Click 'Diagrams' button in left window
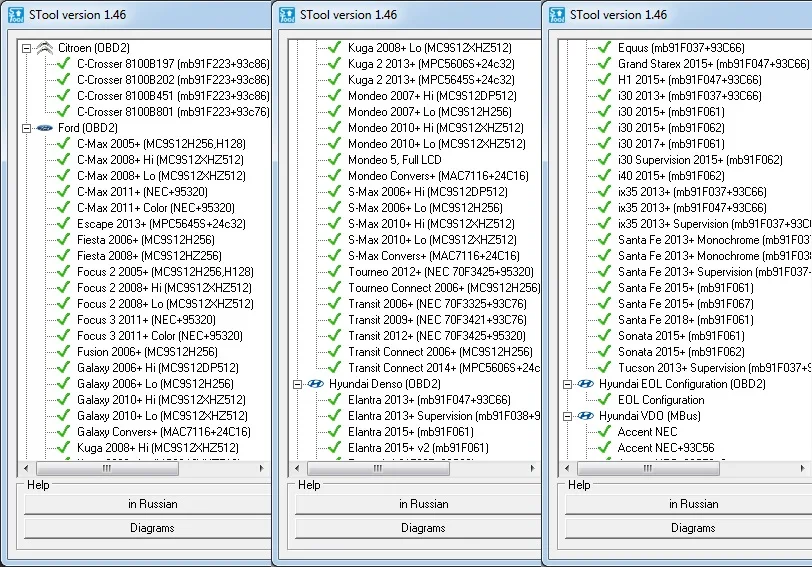 click(148, 528)
